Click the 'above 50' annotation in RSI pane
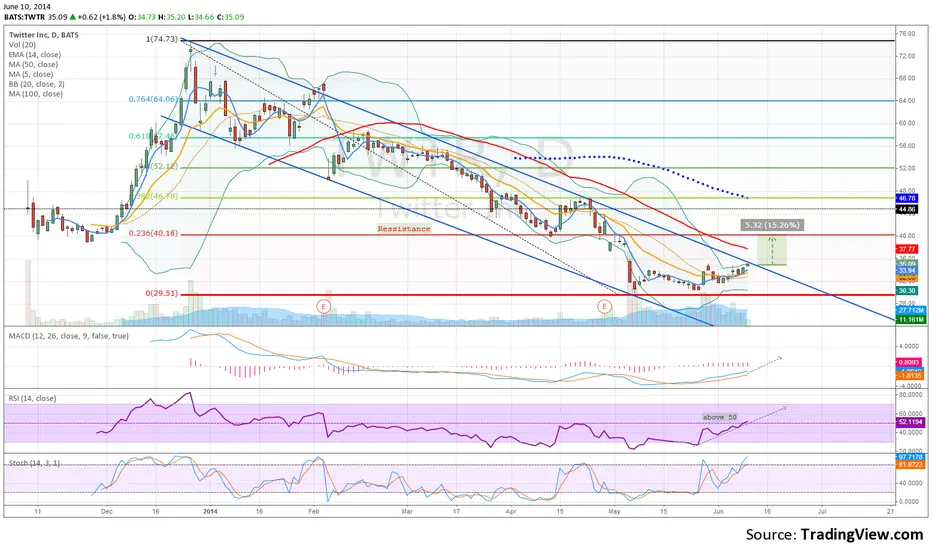 [x=719, y=417]
